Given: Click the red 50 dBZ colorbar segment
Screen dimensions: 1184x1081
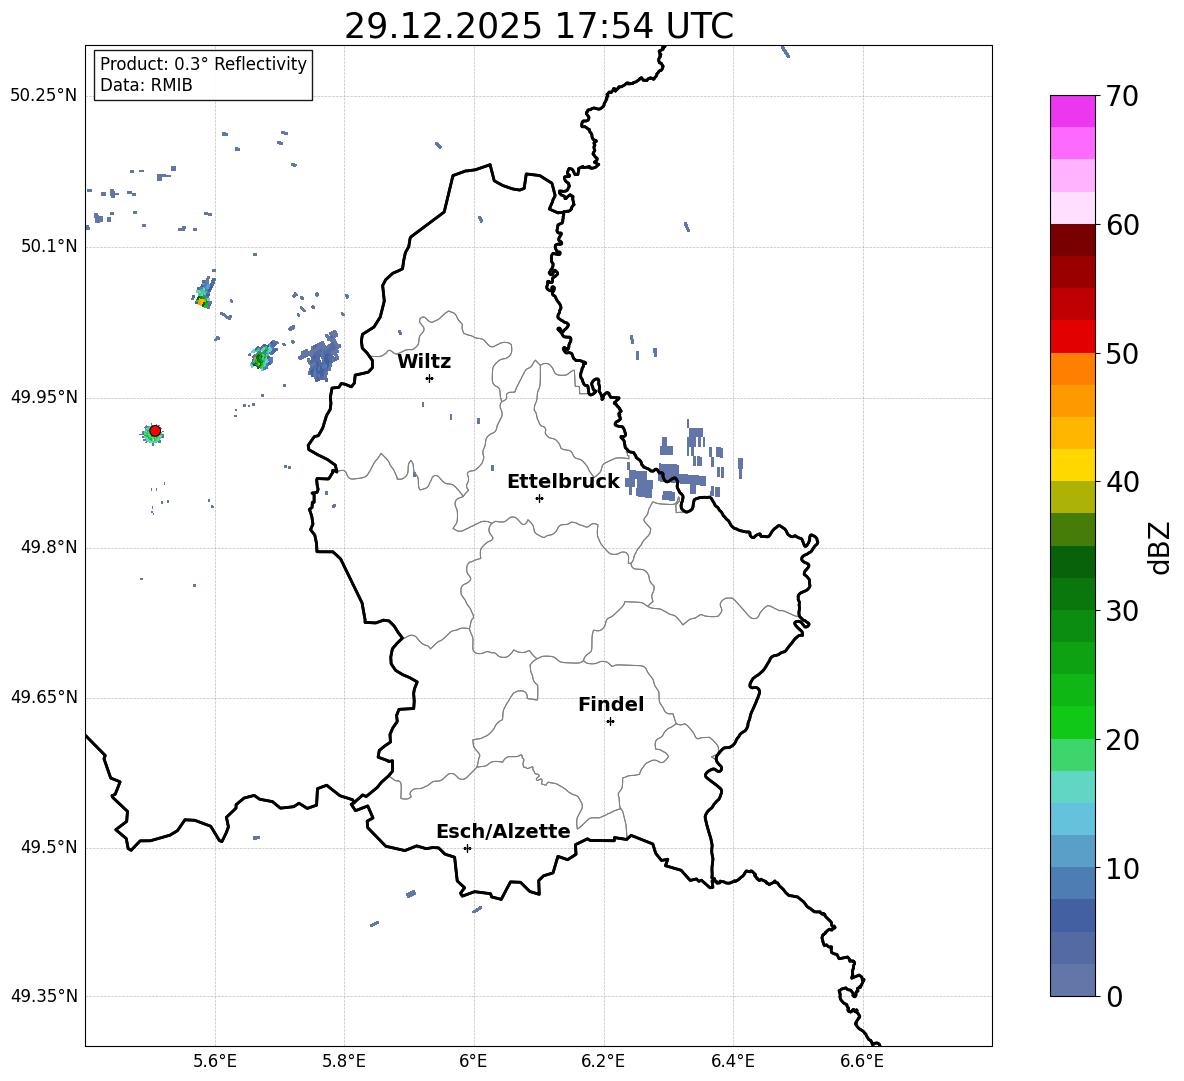Looking at the screenshot, I should pos(1072,337).
